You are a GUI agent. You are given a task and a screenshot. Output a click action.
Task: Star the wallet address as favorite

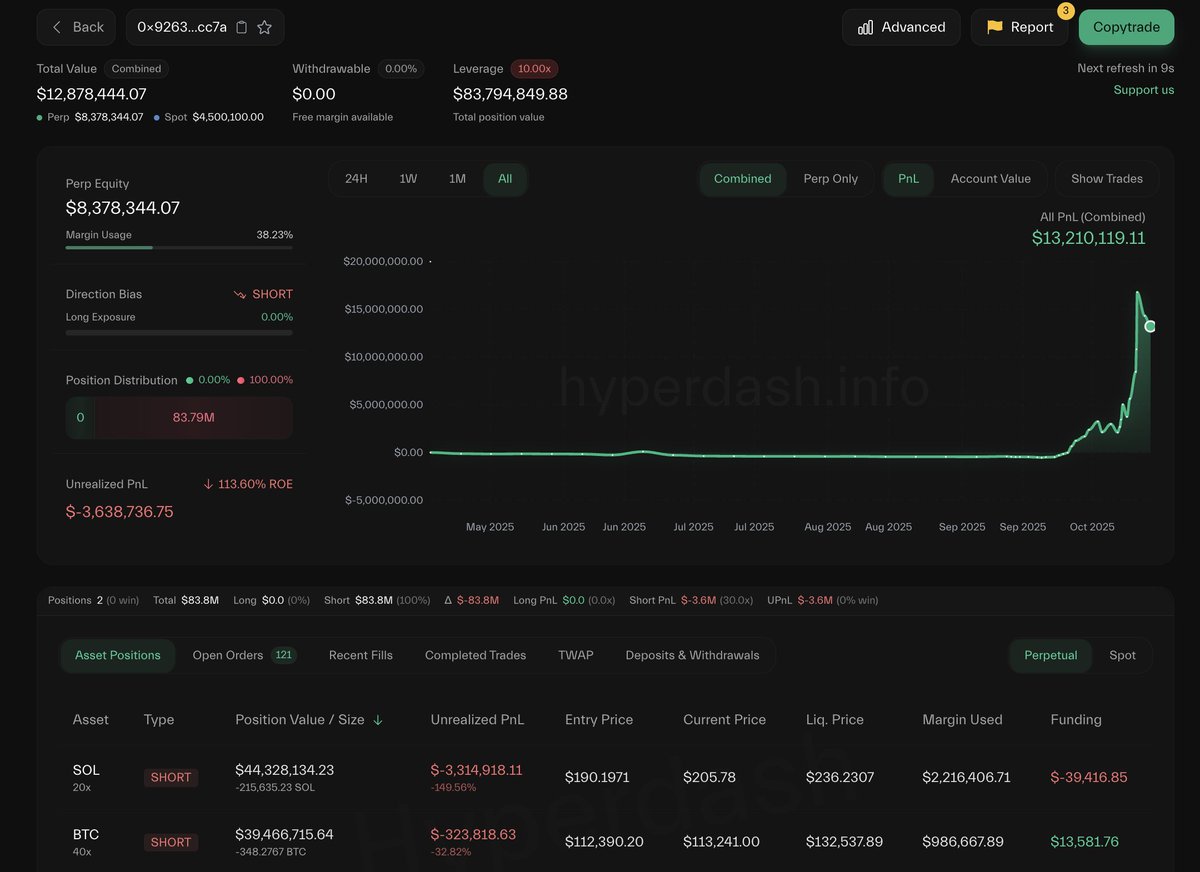[x=265, y=28]
